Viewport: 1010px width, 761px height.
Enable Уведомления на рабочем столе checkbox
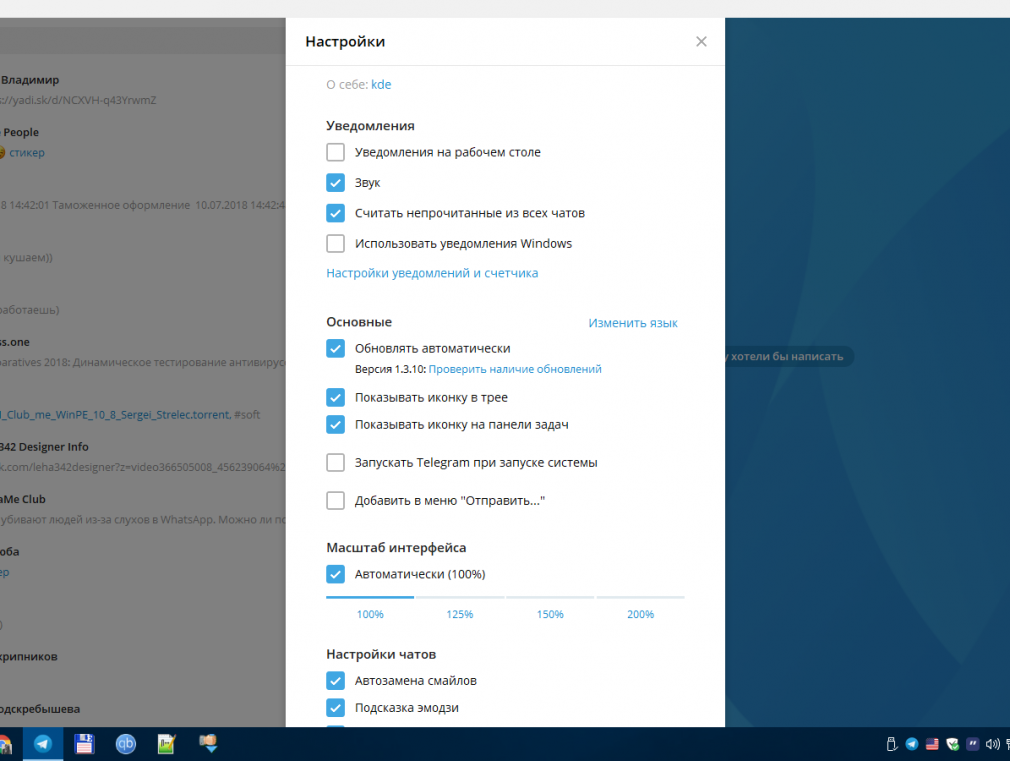pos(336,152)
